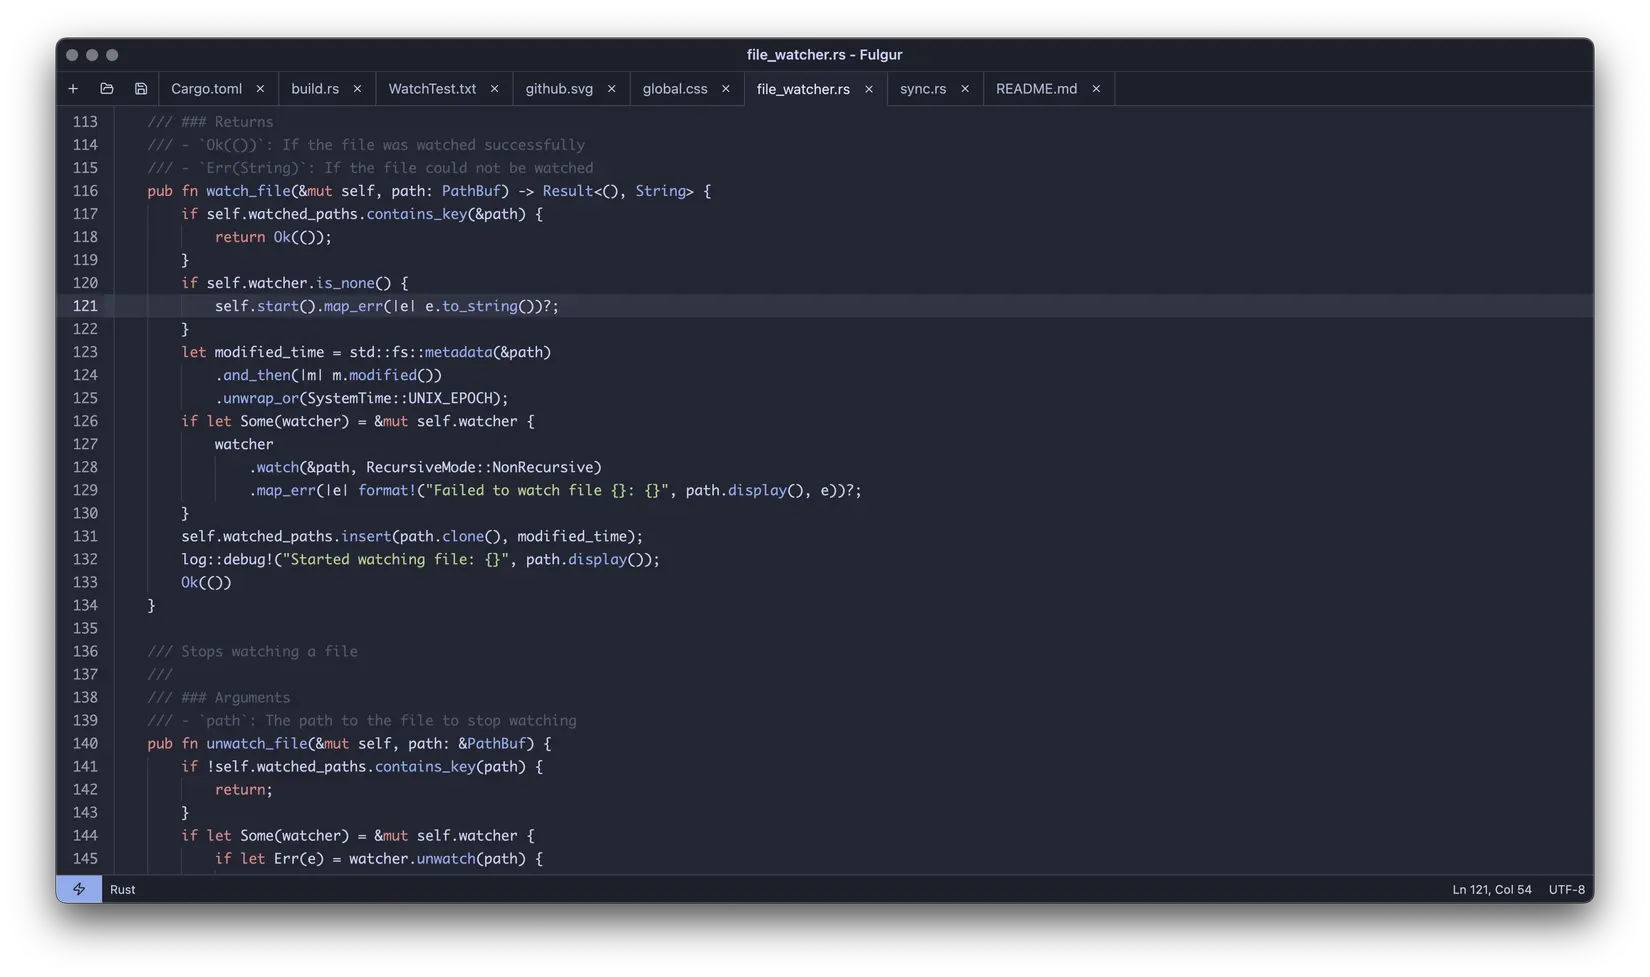Click the Fulgur lightning icon in status bar

[79, 888]
